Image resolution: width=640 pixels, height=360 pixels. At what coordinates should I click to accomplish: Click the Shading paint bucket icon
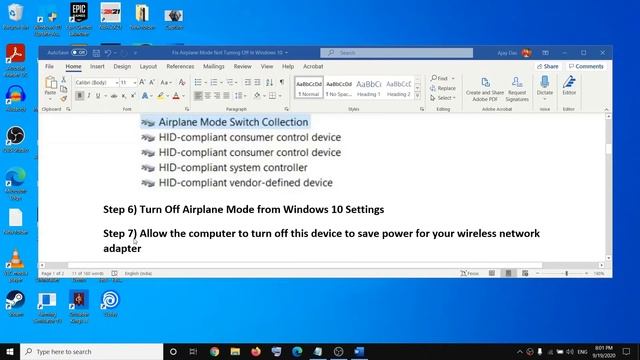point(257,96)
